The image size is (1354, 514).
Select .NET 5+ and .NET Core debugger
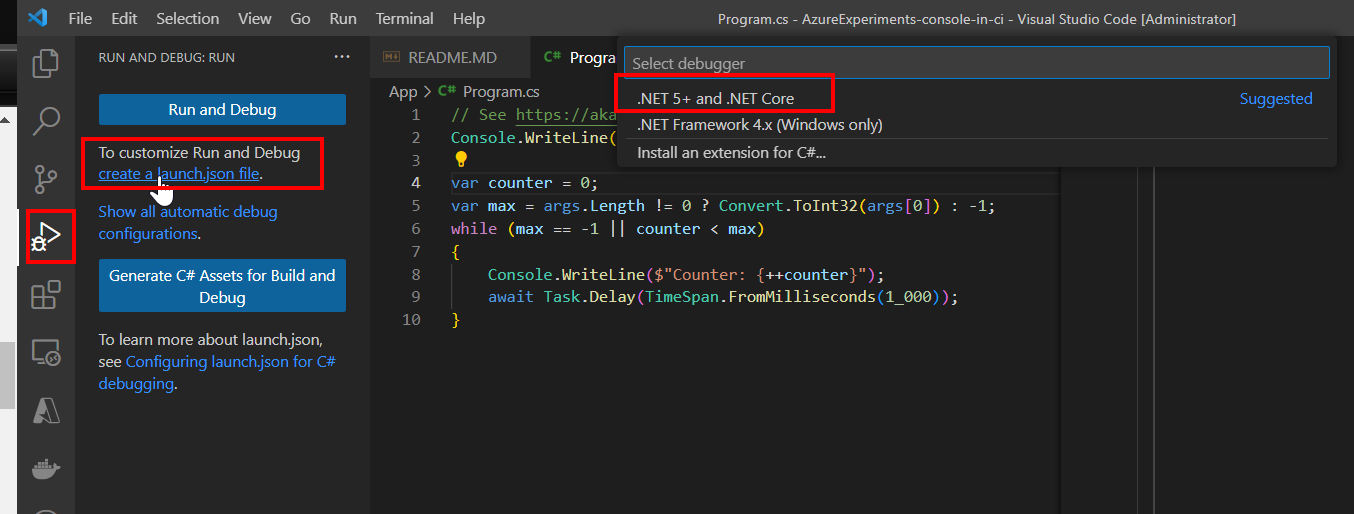coord(975,99)
